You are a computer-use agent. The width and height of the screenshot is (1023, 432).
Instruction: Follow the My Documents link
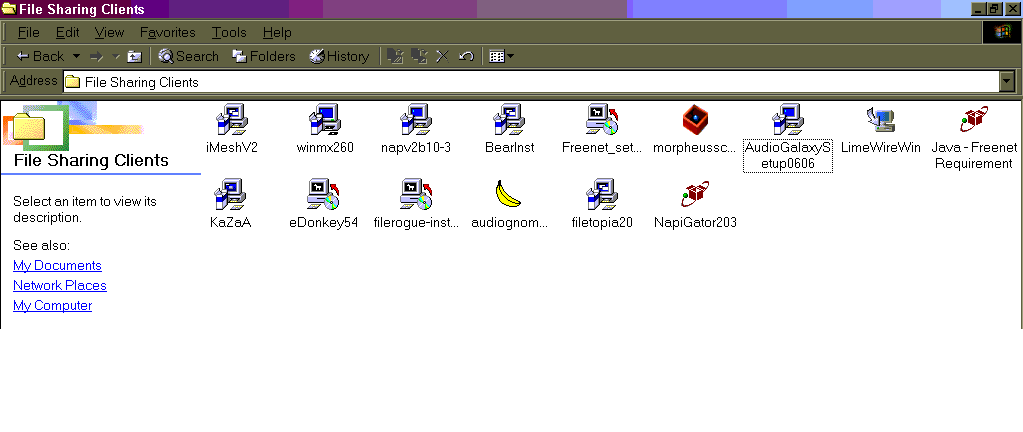tap(57, 266)
